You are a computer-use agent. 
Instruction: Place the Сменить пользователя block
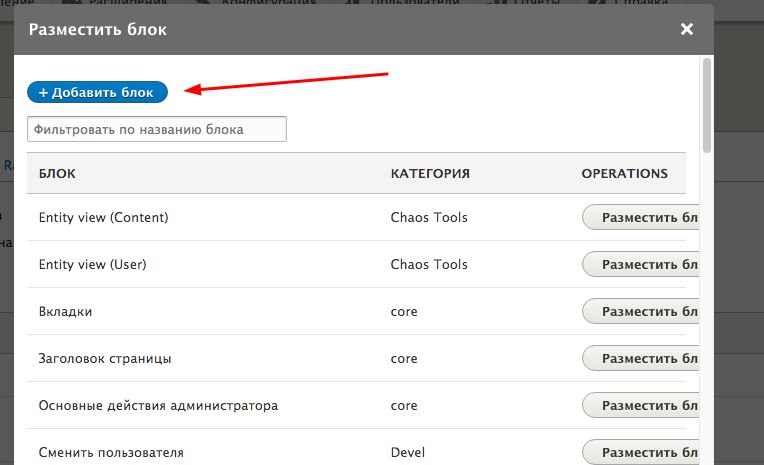click(x=641, y=452)
